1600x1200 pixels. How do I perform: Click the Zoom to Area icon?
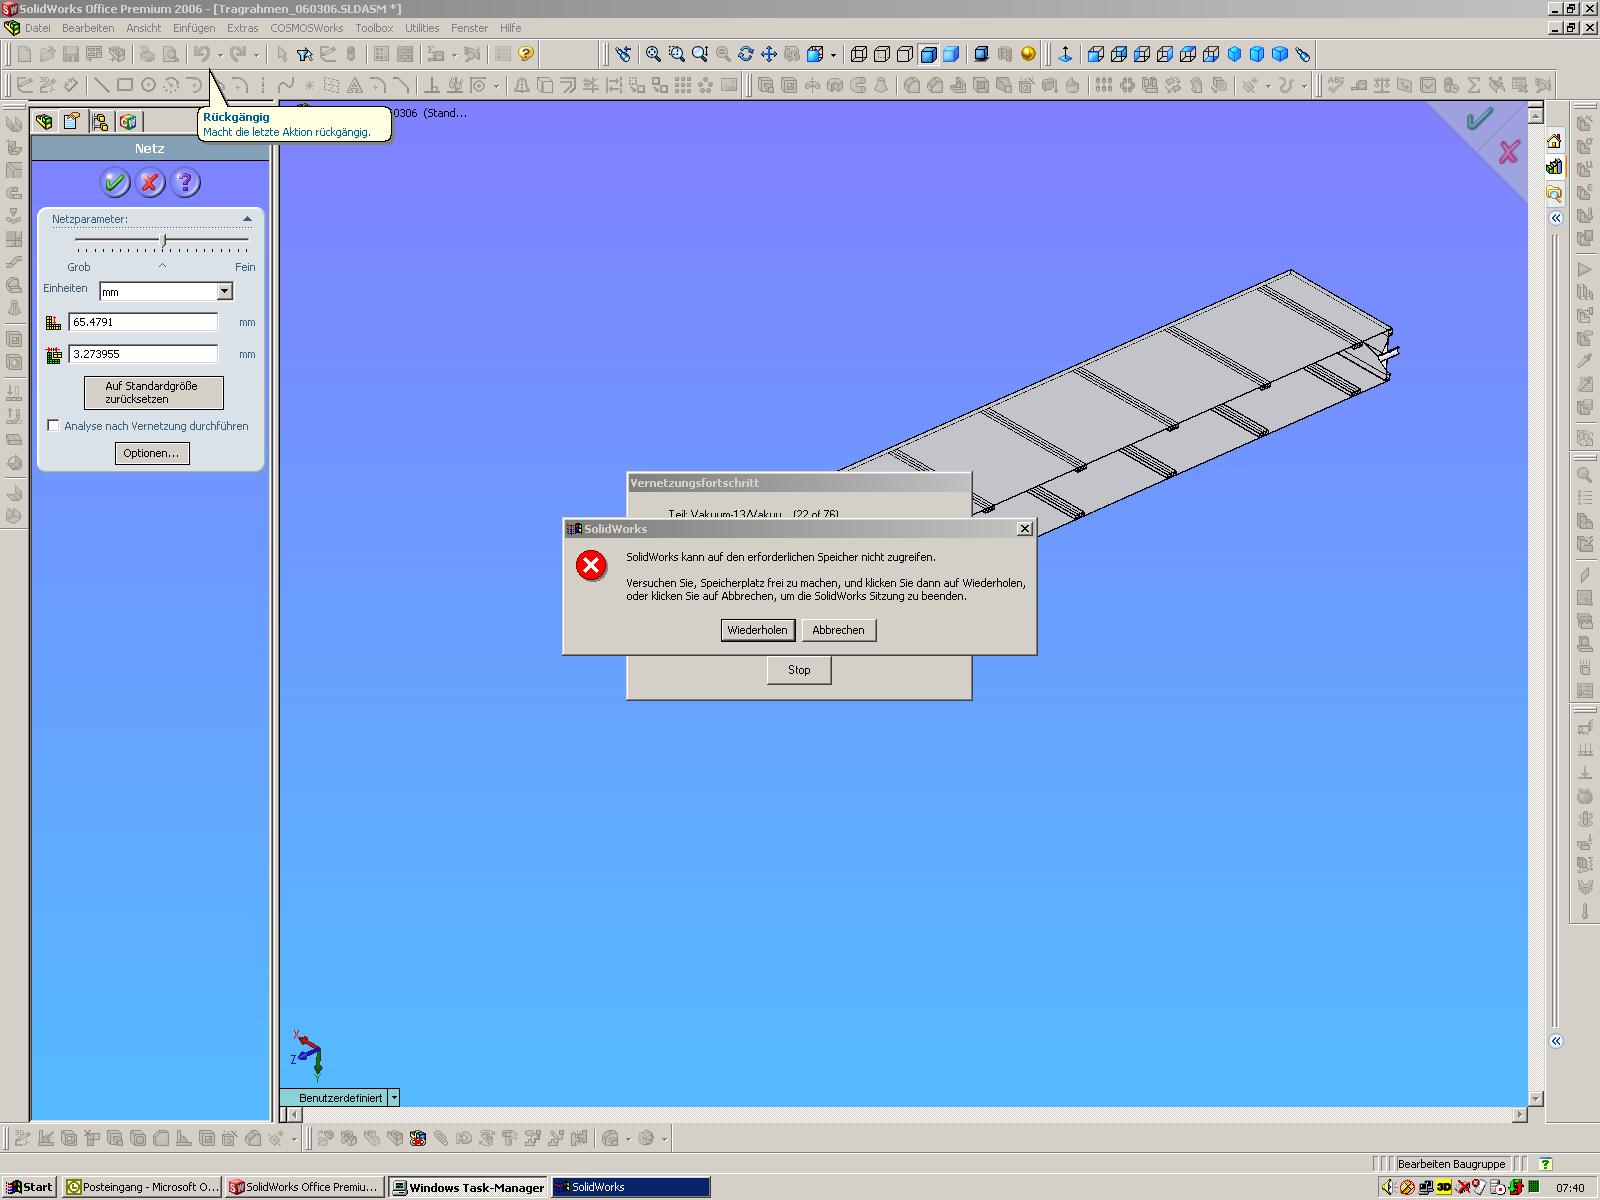pos(676,54)
